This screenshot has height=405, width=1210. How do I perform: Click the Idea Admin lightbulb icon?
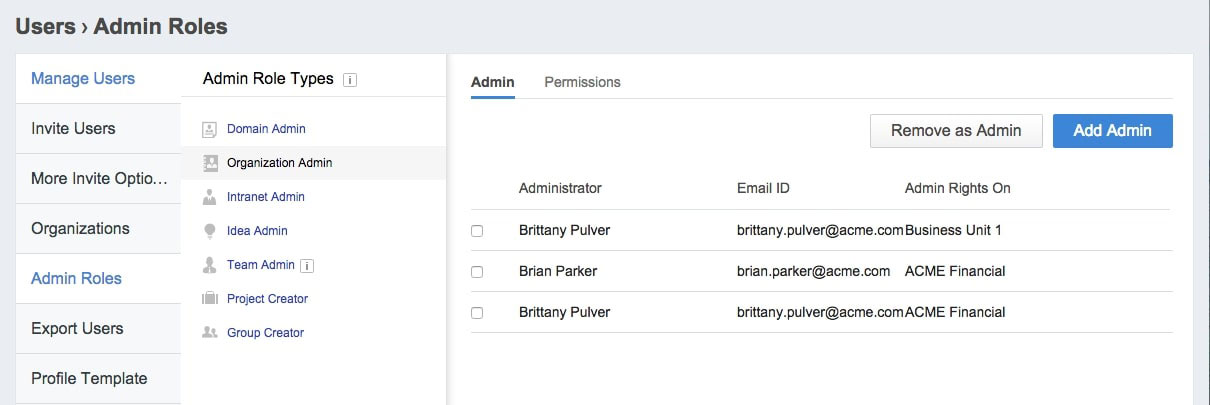tap(210, 231)
